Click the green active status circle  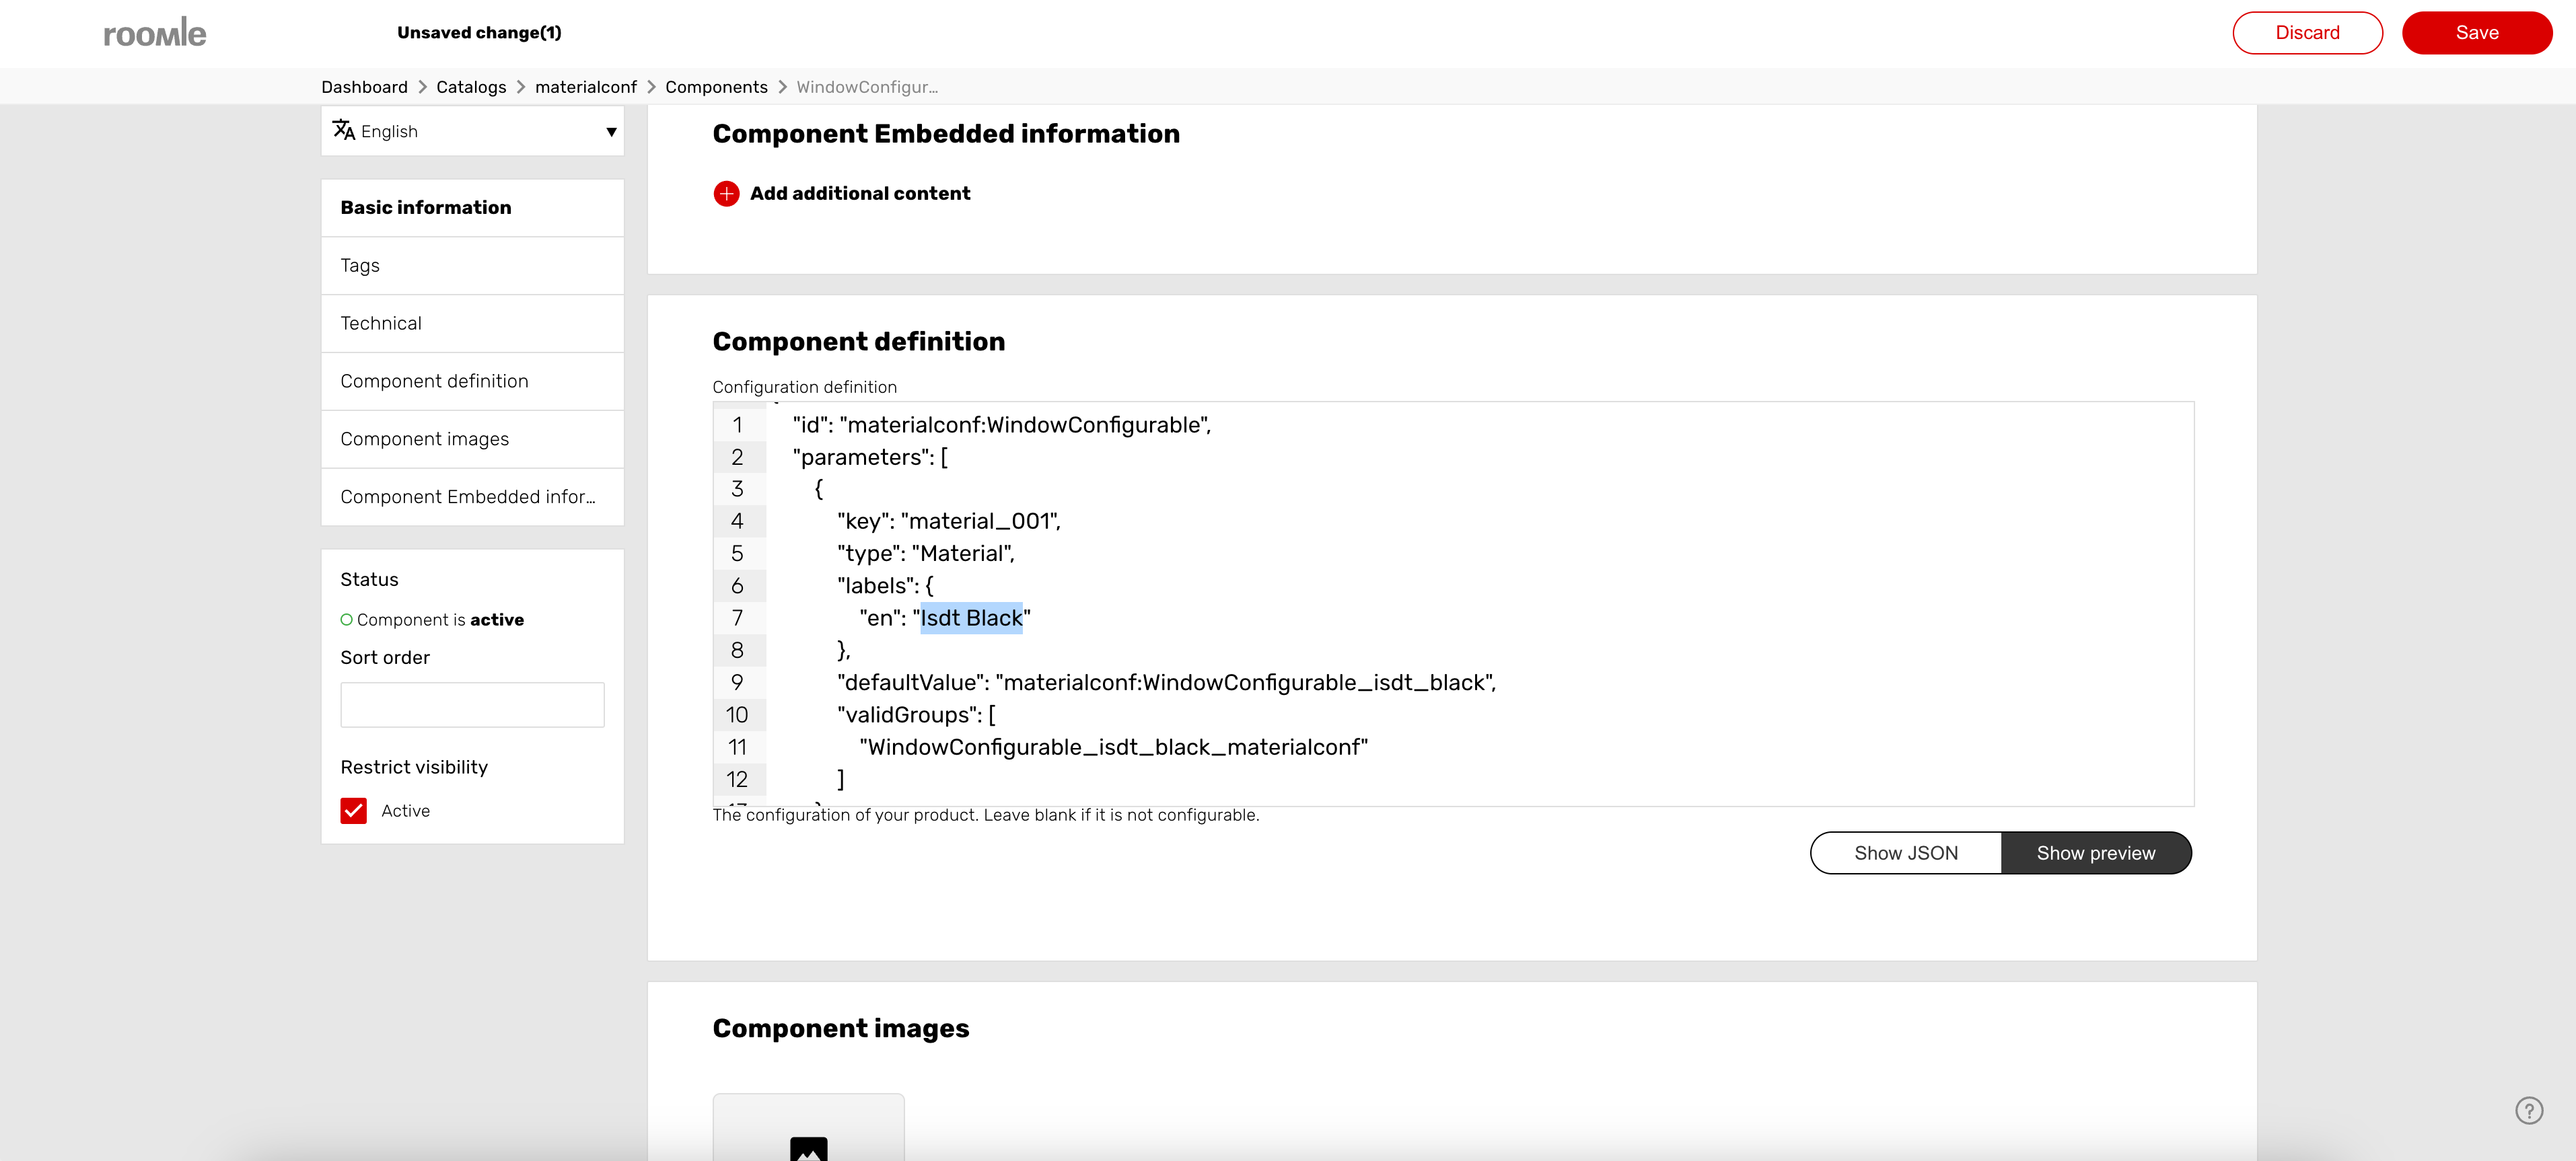coord(346,620)
